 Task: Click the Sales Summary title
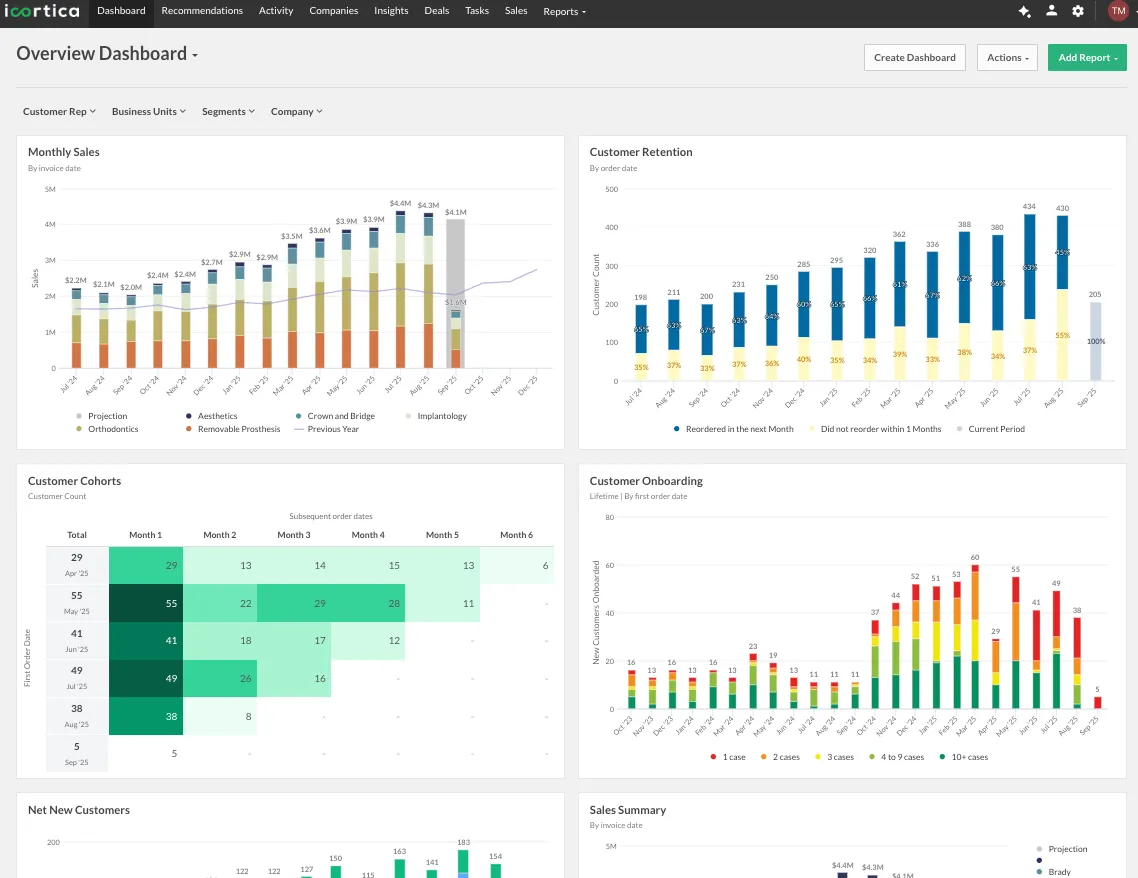click(x=628, y=810)
